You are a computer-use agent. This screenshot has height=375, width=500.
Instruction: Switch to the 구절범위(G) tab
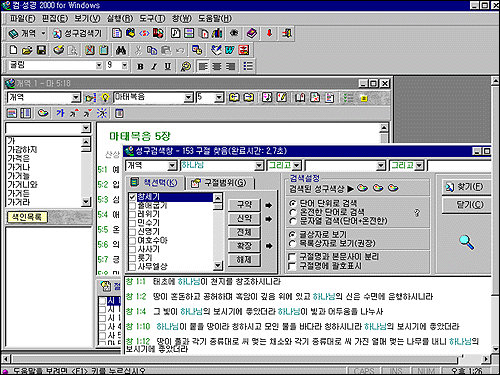(220, 183)
